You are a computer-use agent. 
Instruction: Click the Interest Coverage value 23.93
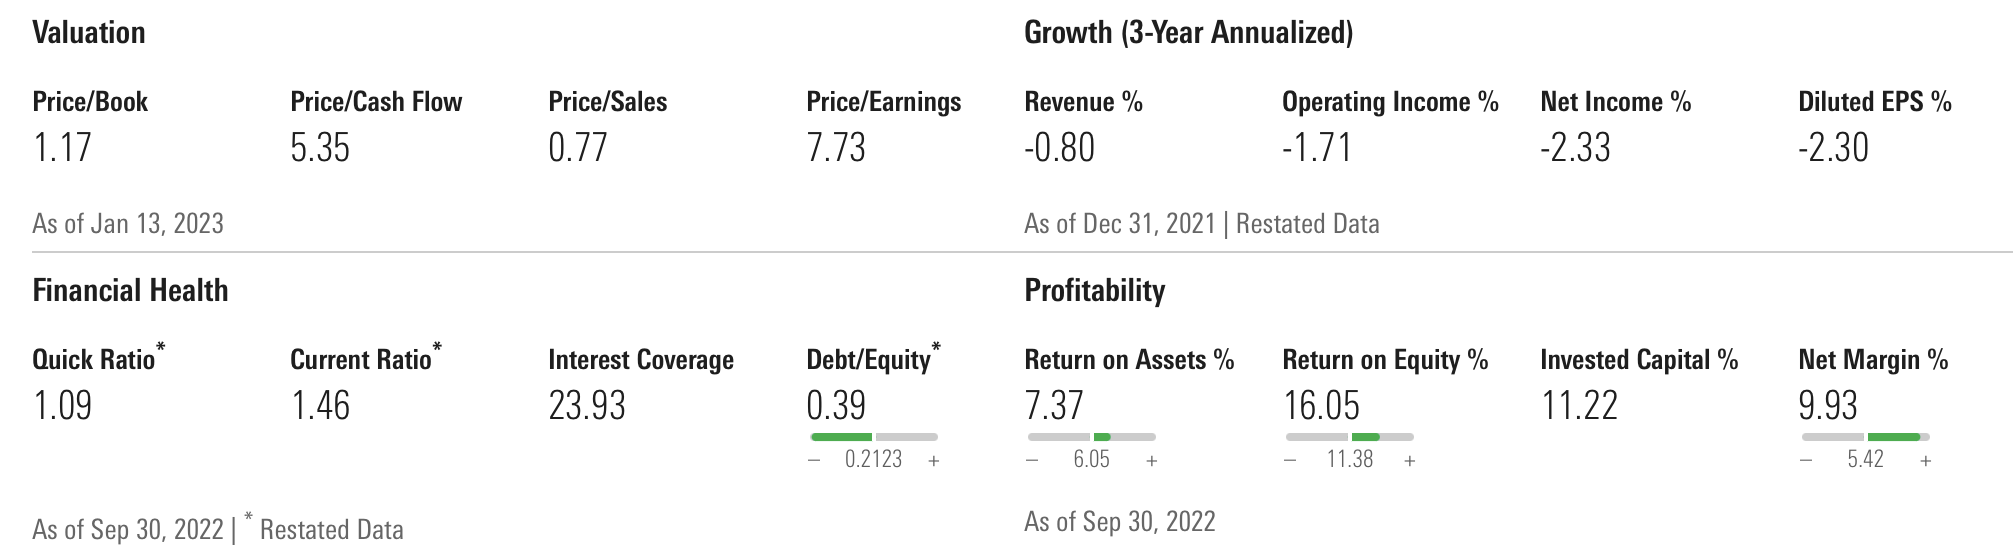(587, 406)
